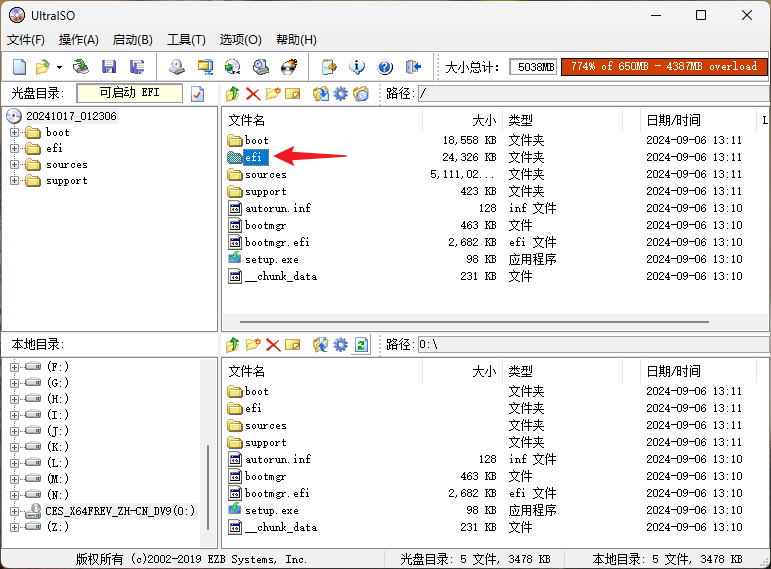Click the 可启动 EFI boot type field
This screenshot has width=771, height=569.
pos(129,93)
